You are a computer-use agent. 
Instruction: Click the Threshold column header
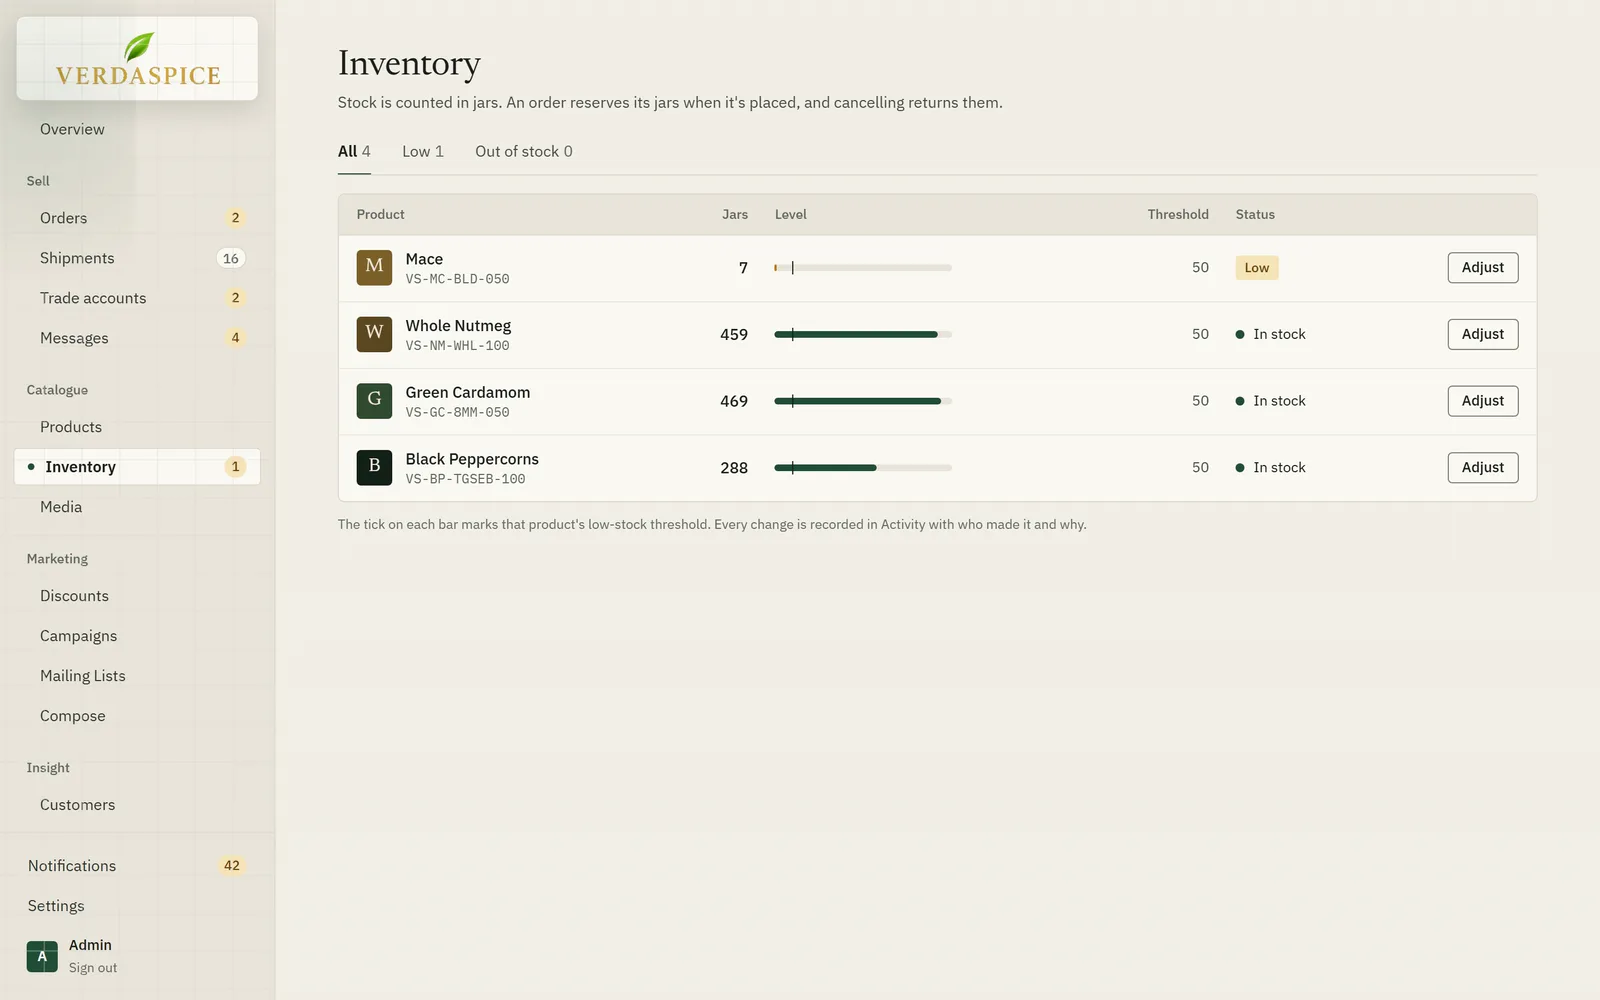click(1178, 215)
